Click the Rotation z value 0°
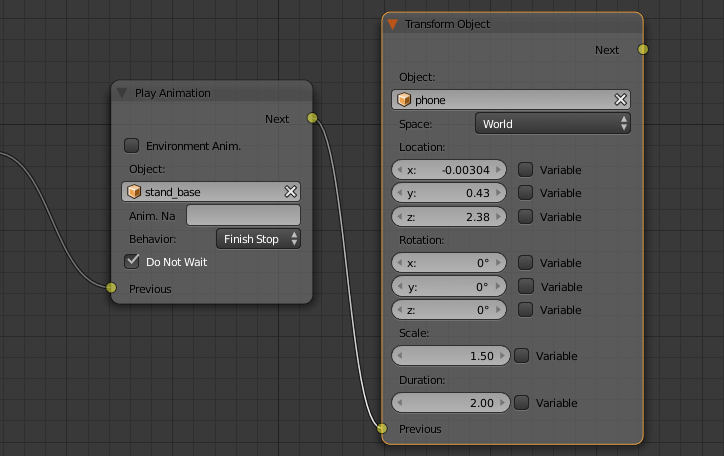This screenshot has height=456, width=724. click(483, 310)
